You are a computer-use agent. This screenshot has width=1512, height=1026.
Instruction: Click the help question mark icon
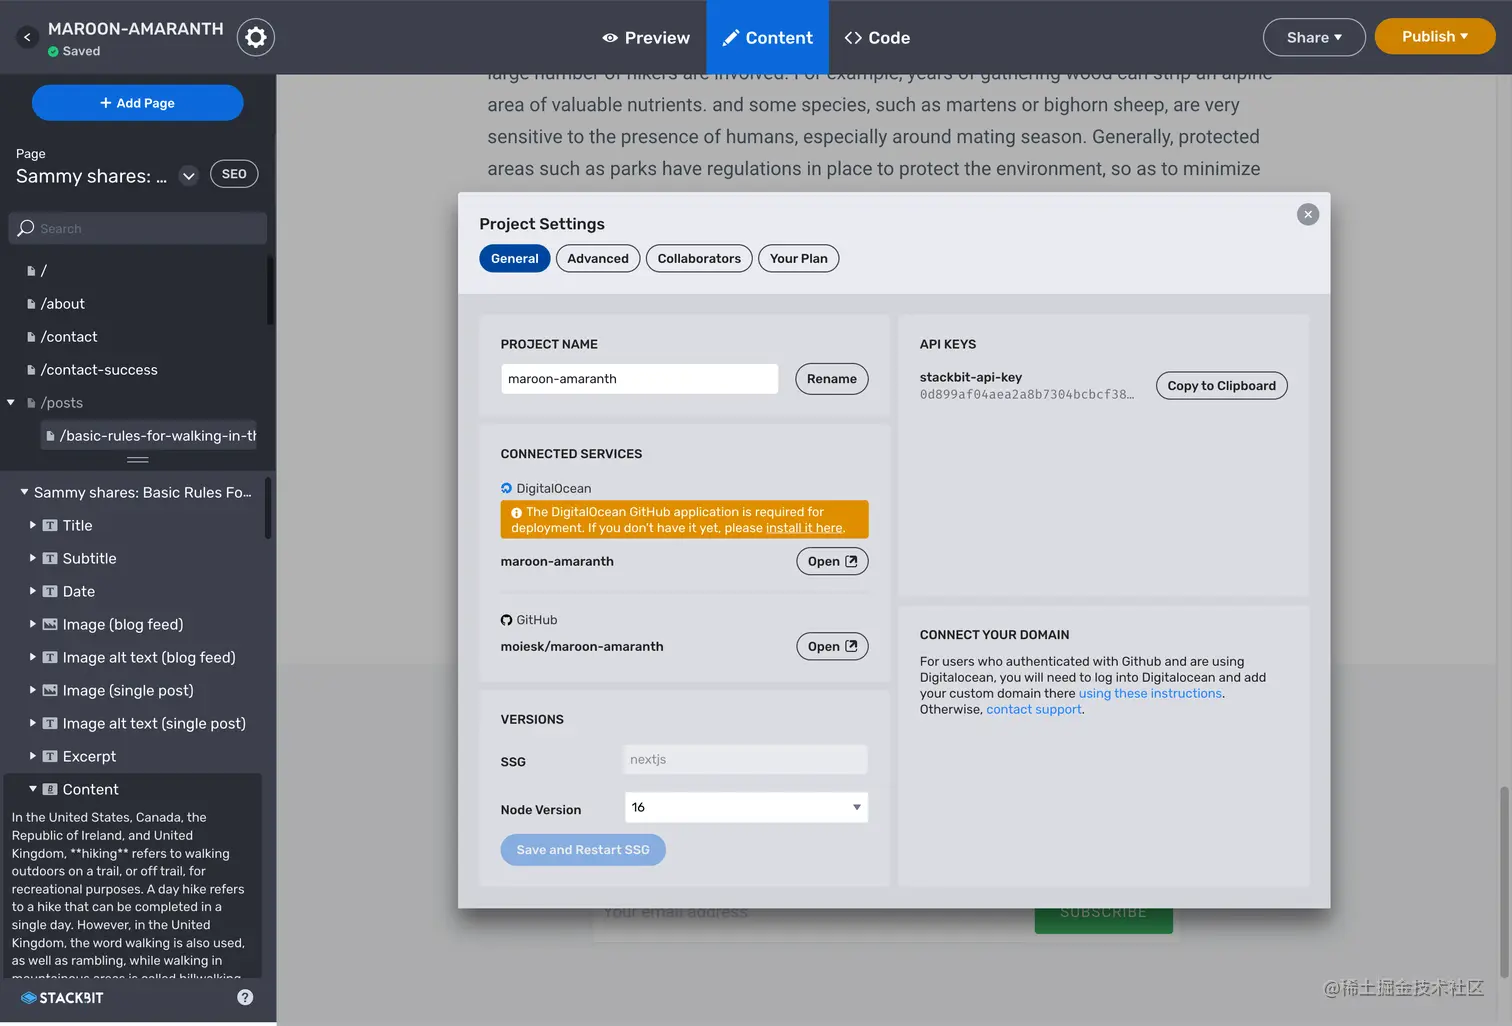pos(245,997)
